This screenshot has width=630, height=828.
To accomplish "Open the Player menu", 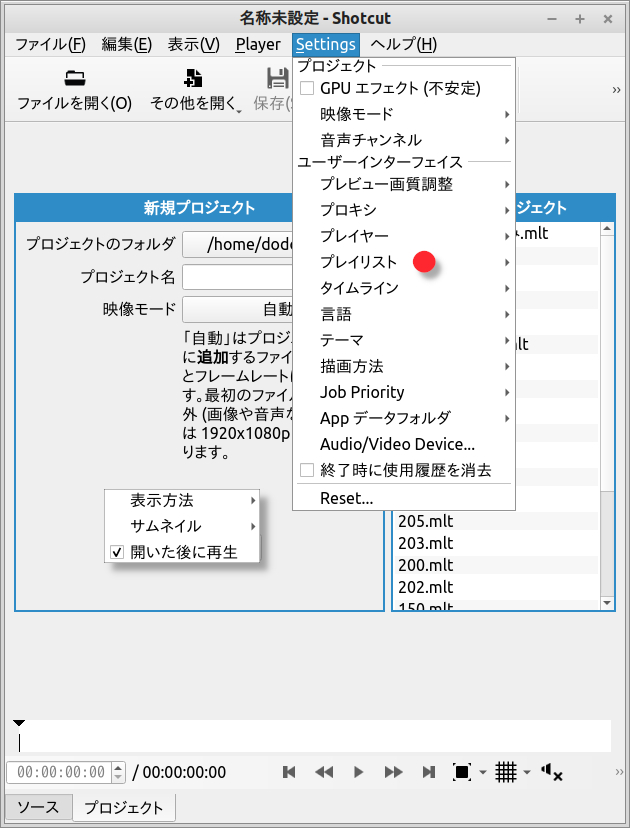I will tap(258, 44).
